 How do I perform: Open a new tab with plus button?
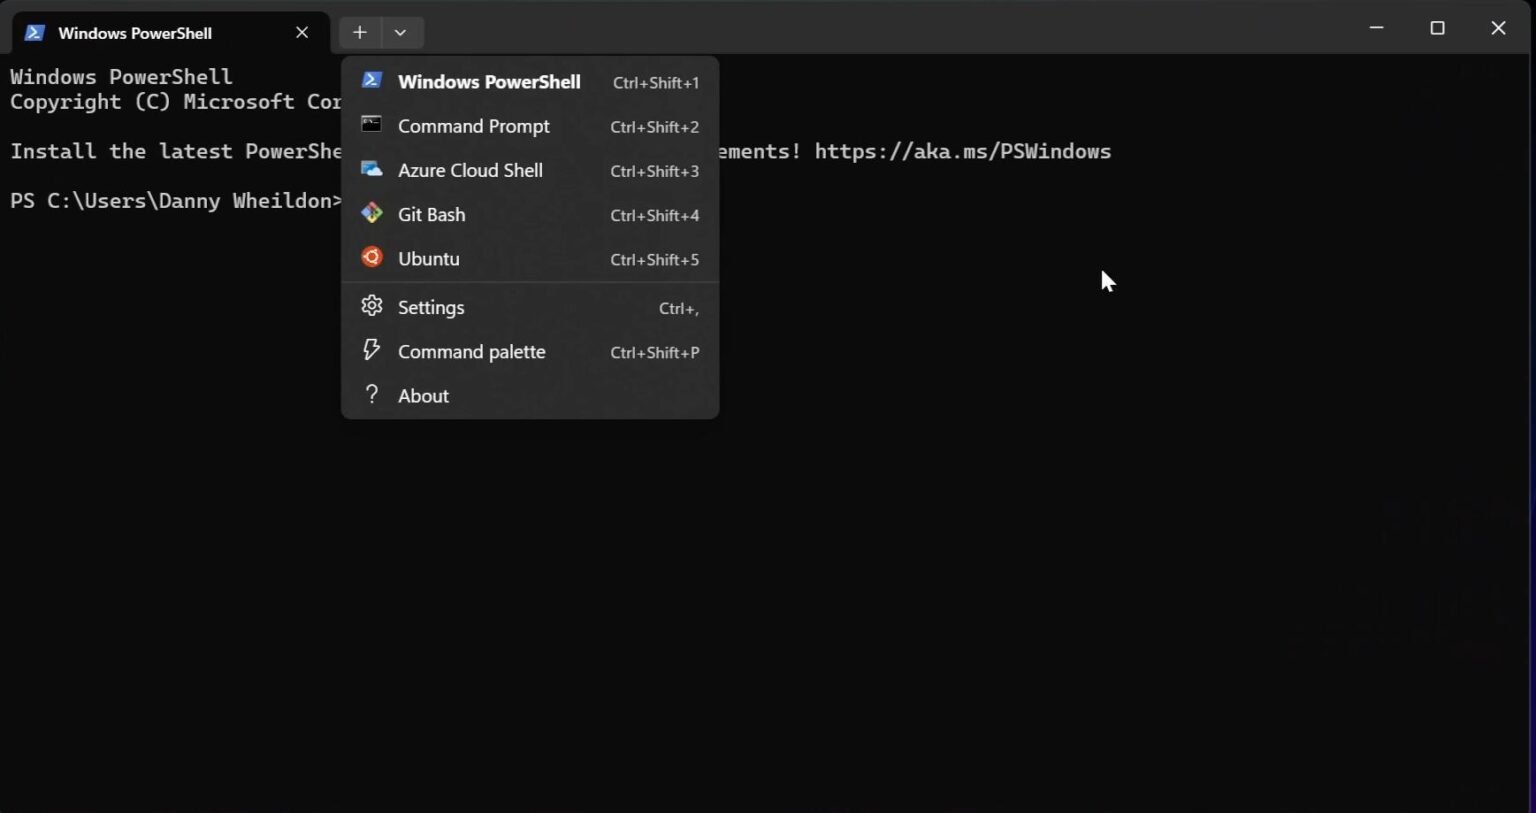360,32
